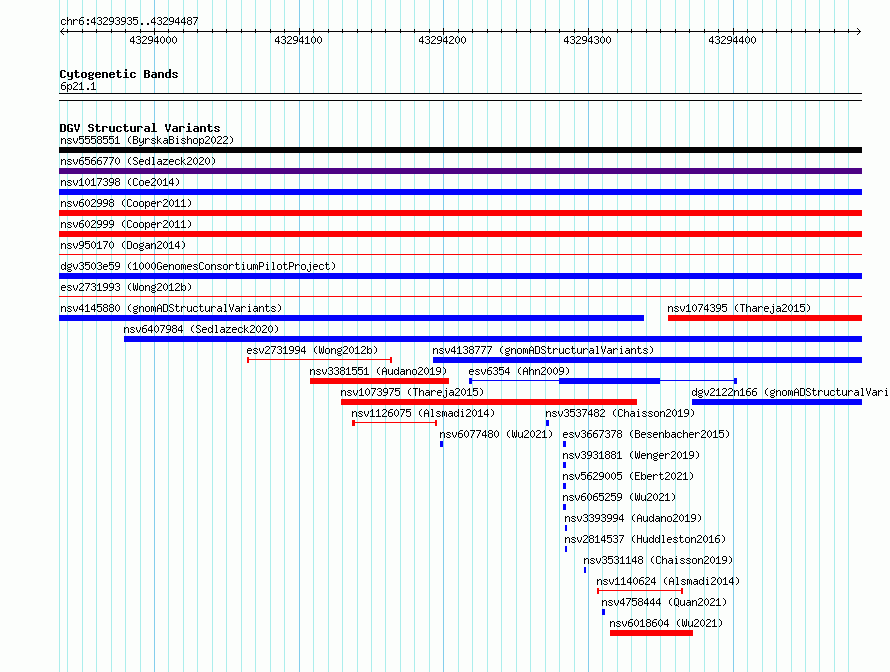
Task: Click the red nsv1074395 variant bar
Action: pyautogui.click(x=765, y=318)
